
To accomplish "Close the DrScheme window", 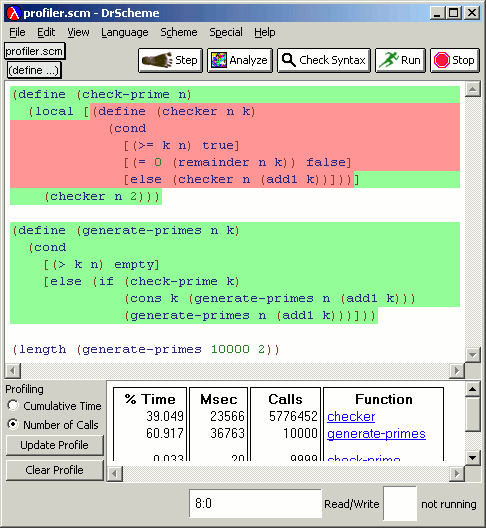I will (472, 13).
